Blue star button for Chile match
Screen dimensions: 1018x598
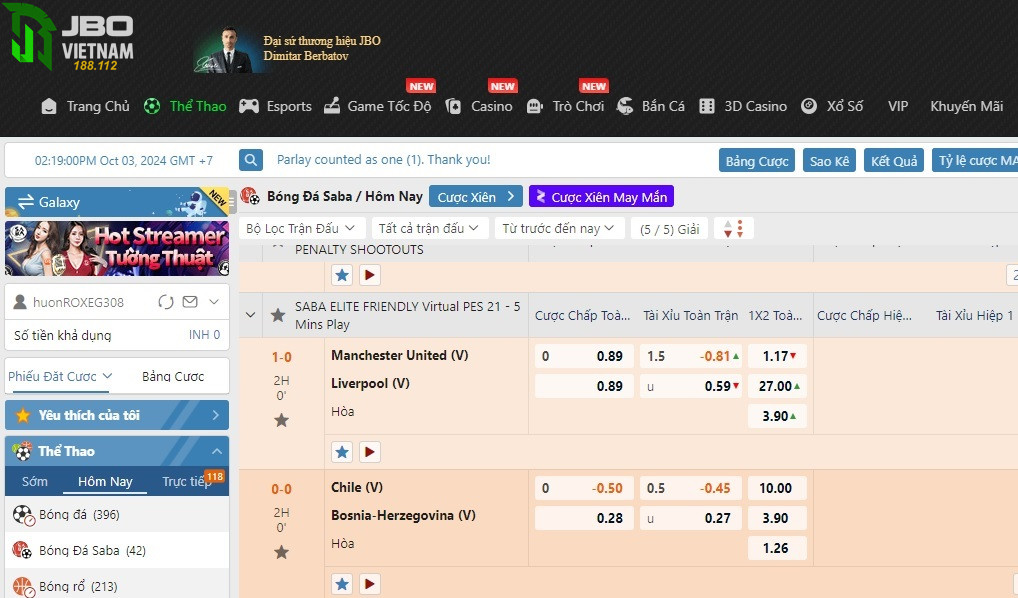tap(342, 584)
